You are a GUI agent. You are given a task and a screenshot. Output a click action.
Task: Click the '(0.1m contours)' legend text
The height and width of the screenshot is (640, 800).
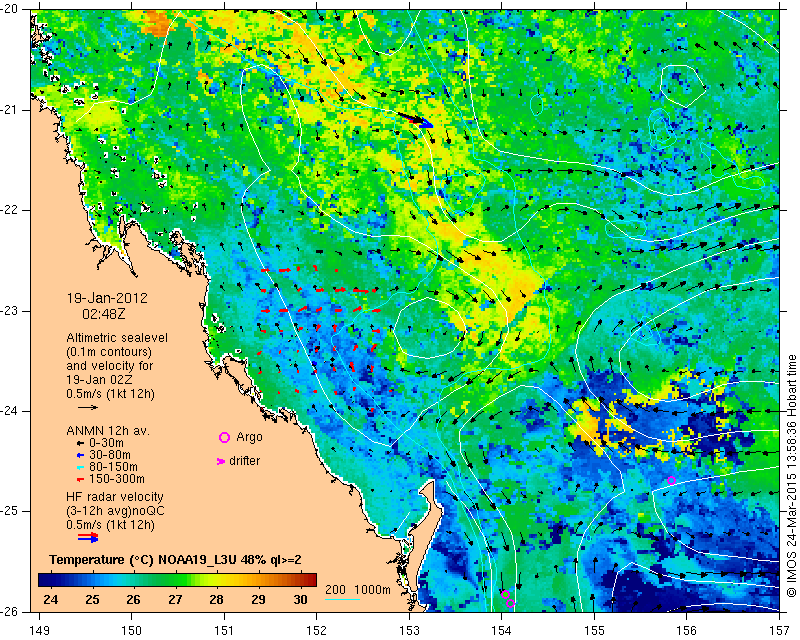(x=109, y=352)
